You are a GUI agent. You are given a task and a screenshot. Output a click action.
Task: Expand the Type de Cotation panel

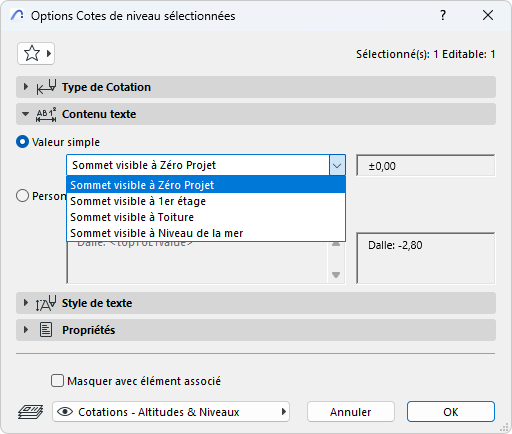click(26, 87)
